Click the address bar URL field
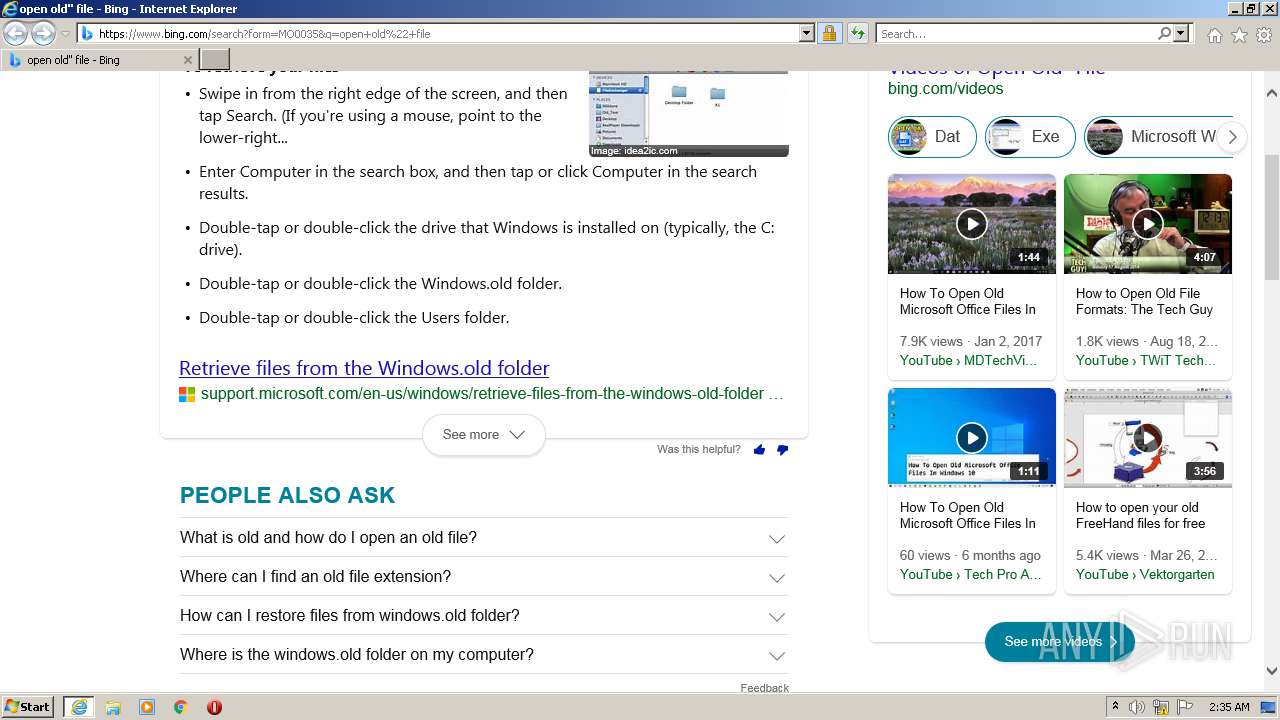The height and width of the screenshot is (720, 1280). click(x=447, y=33)
